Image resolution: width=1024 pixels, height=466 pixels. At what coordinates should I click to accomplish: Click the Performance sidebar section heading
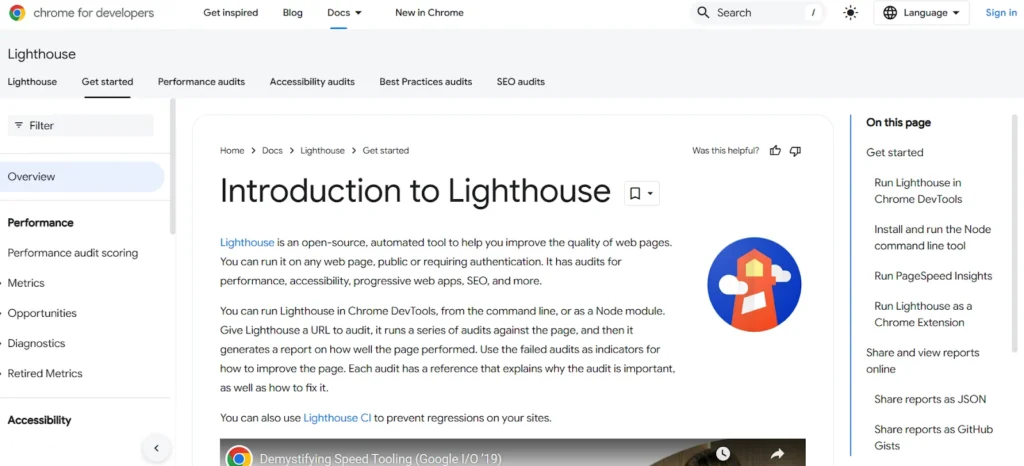[40, 223]
